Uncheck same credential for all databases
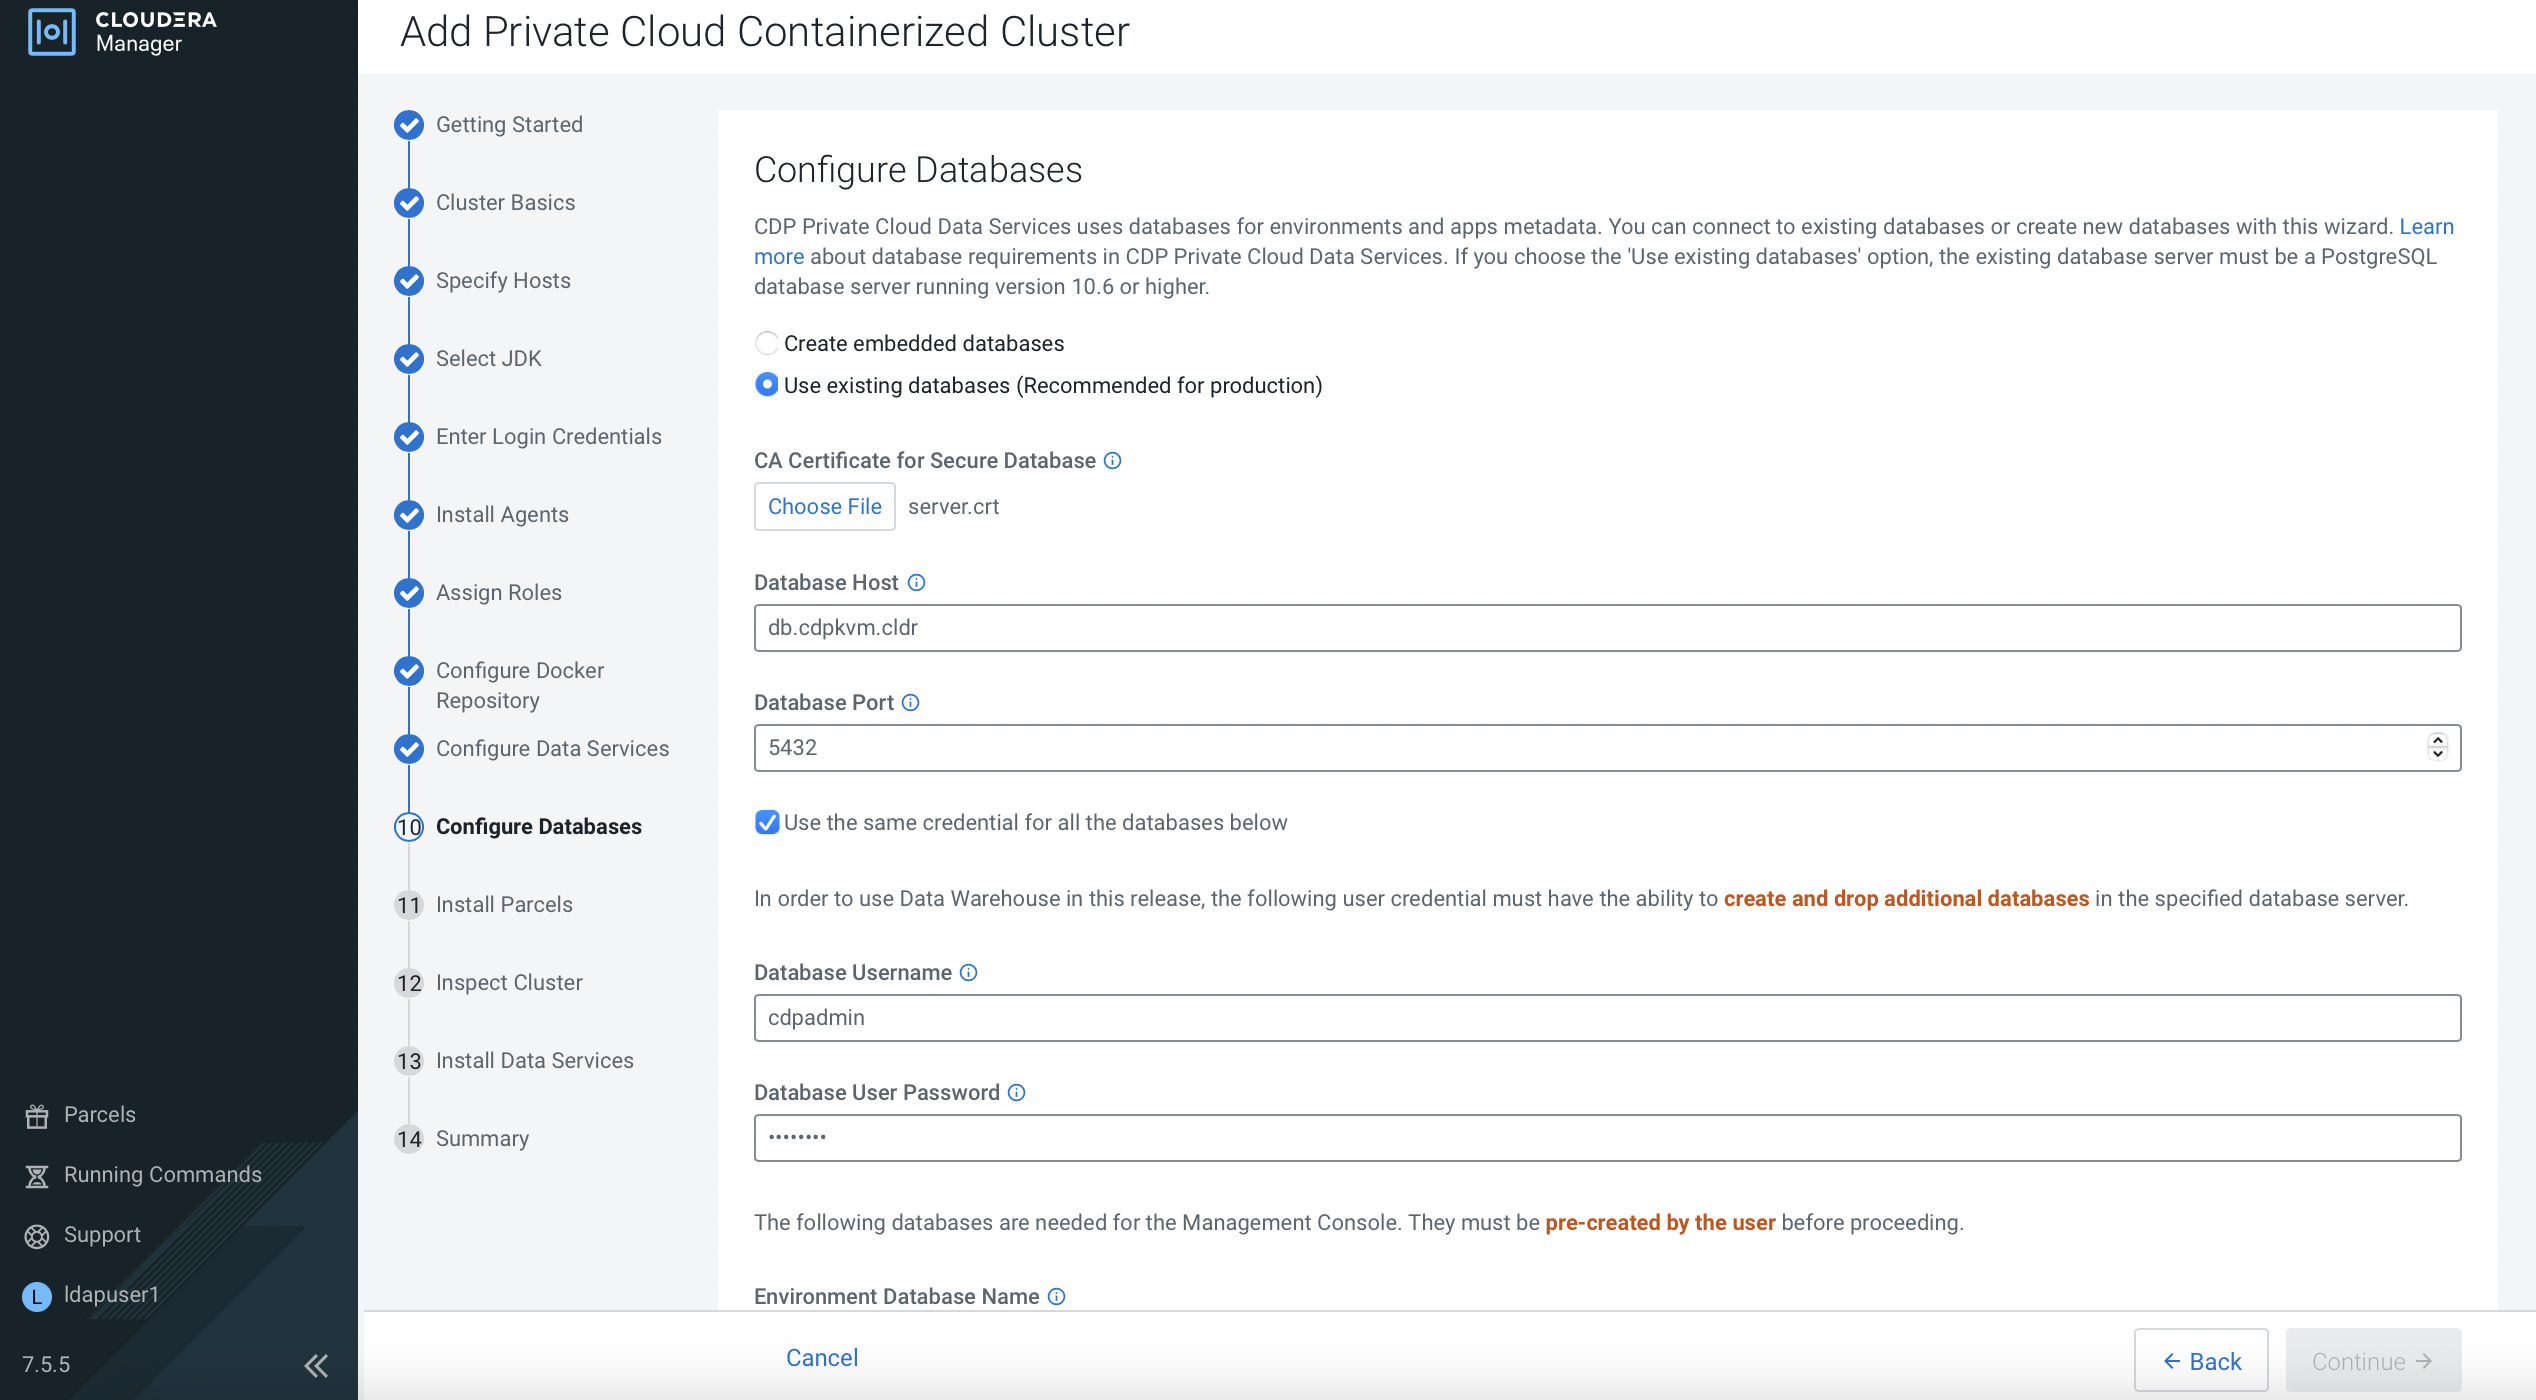The image size is (2536, 1400). (767, 823)
